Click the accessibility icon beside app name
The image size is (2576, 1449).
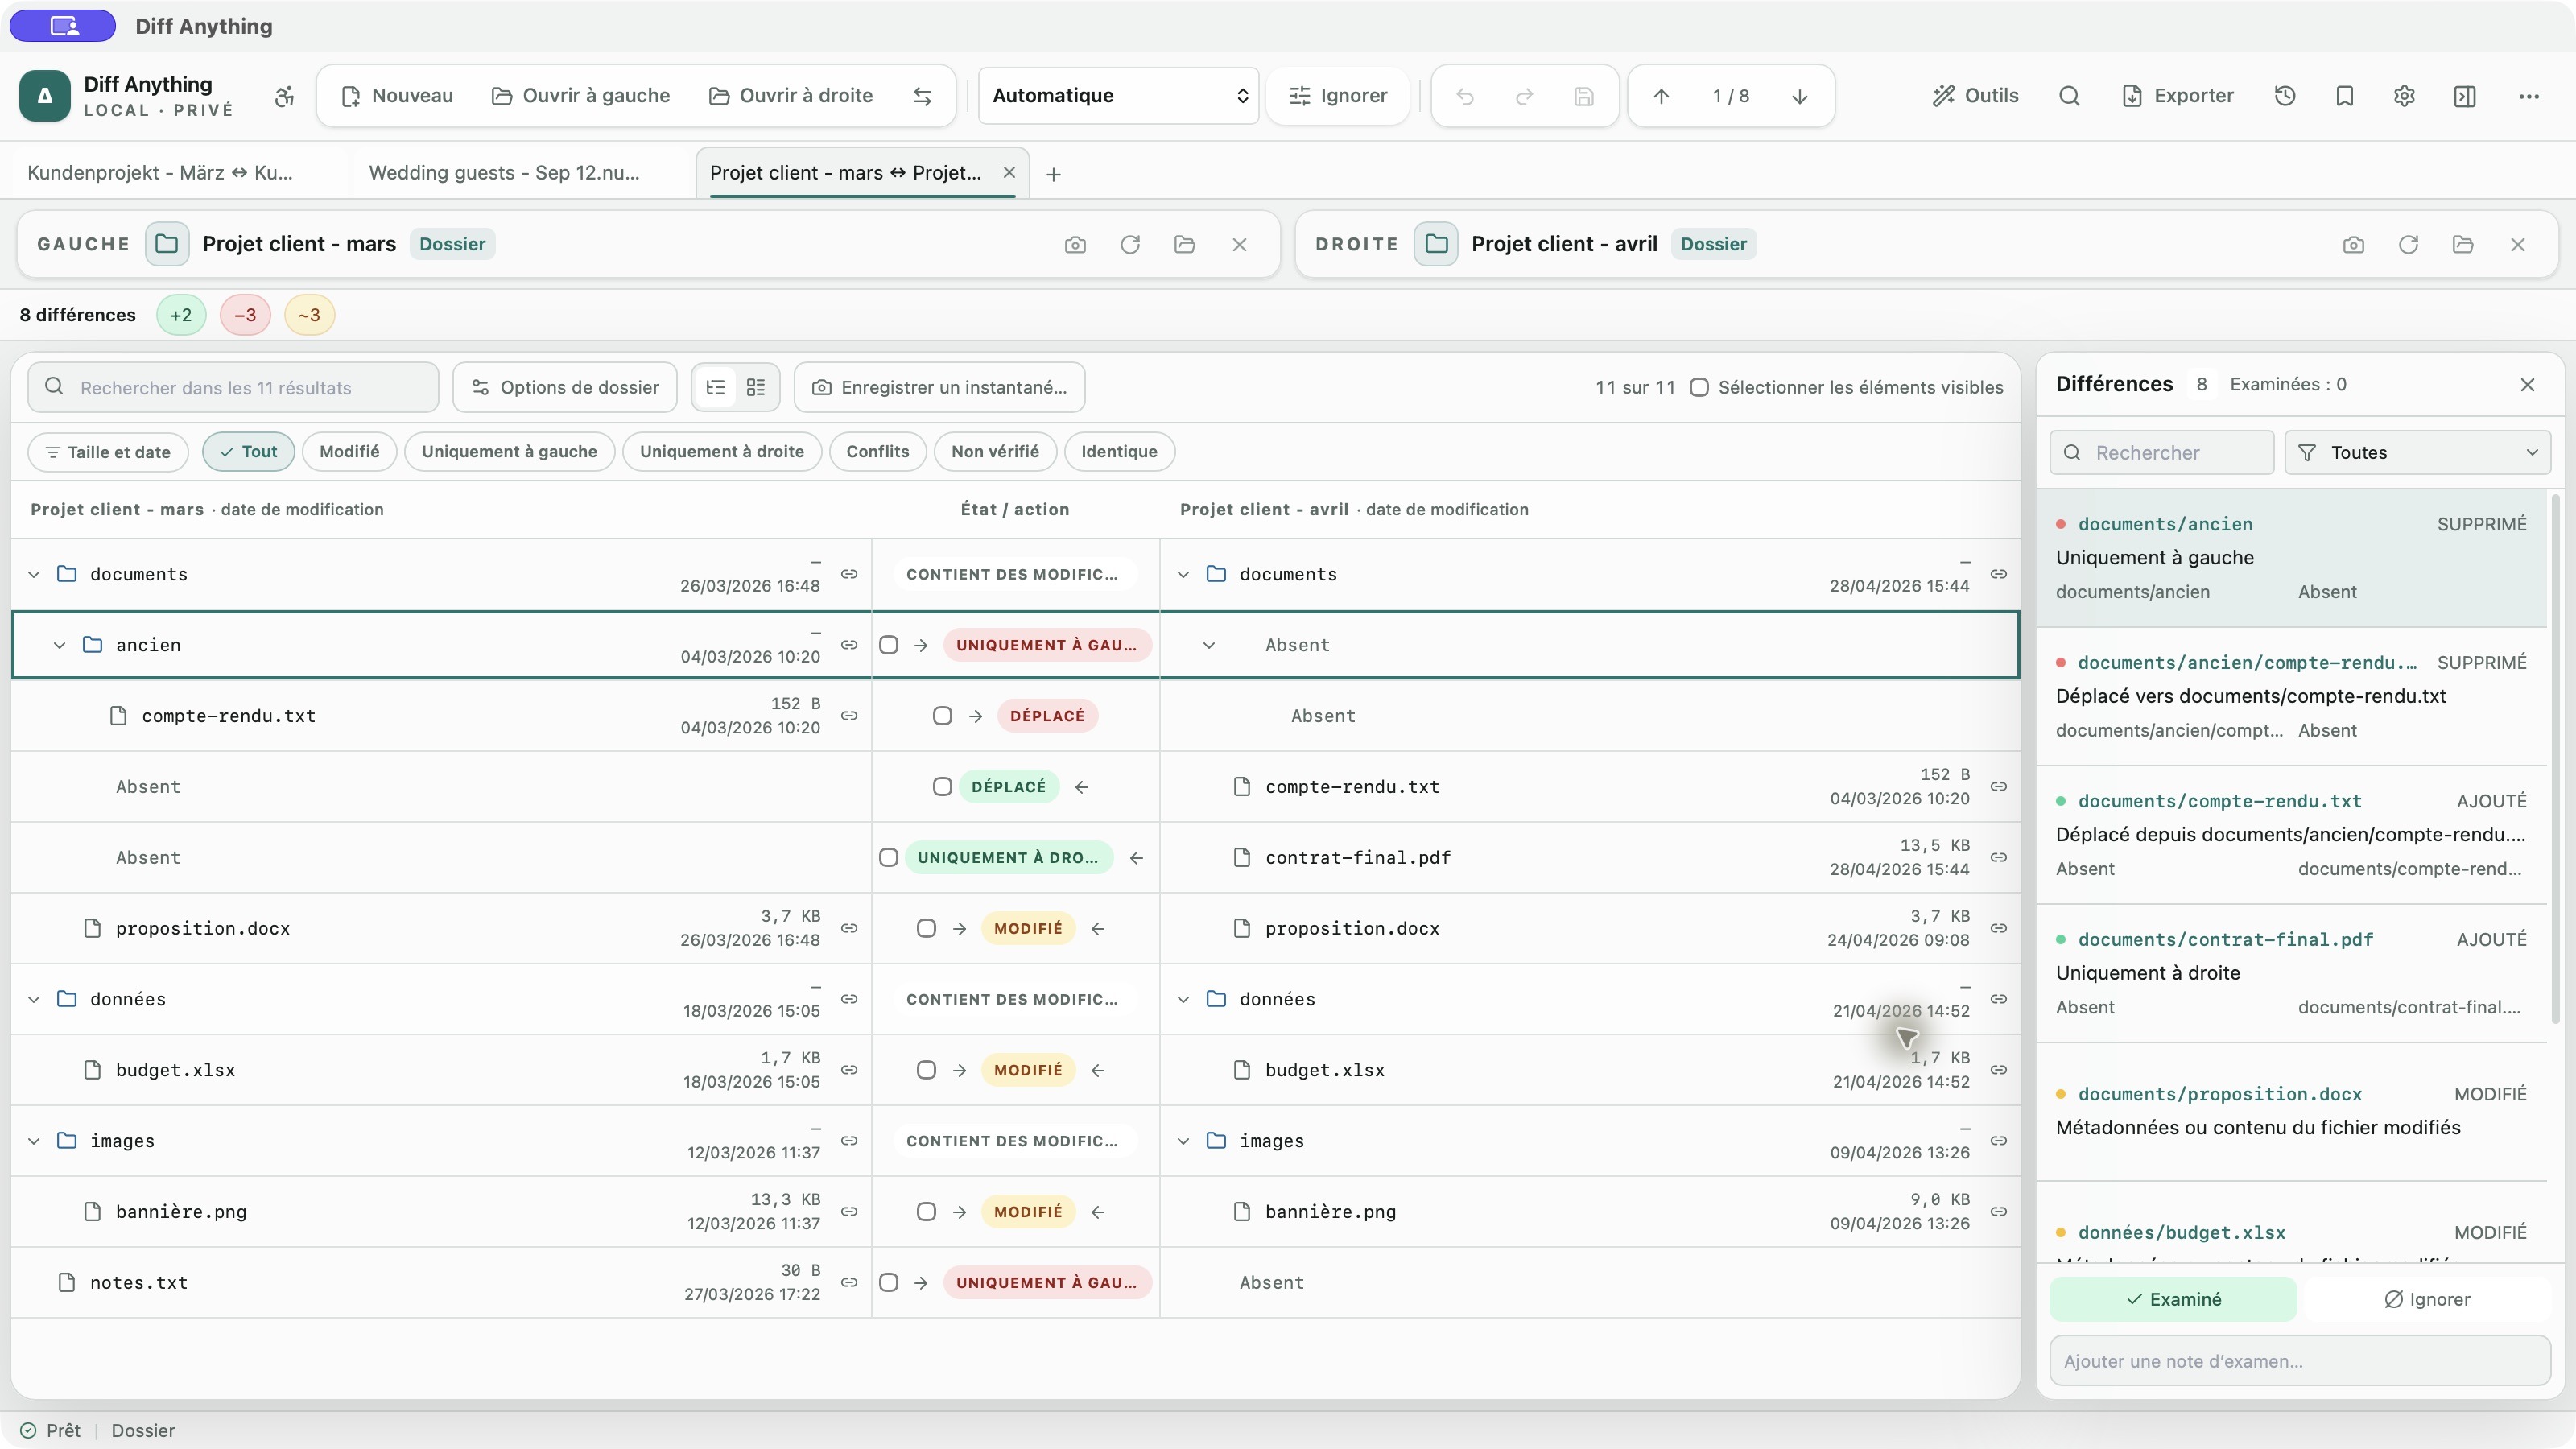point(284,96)
